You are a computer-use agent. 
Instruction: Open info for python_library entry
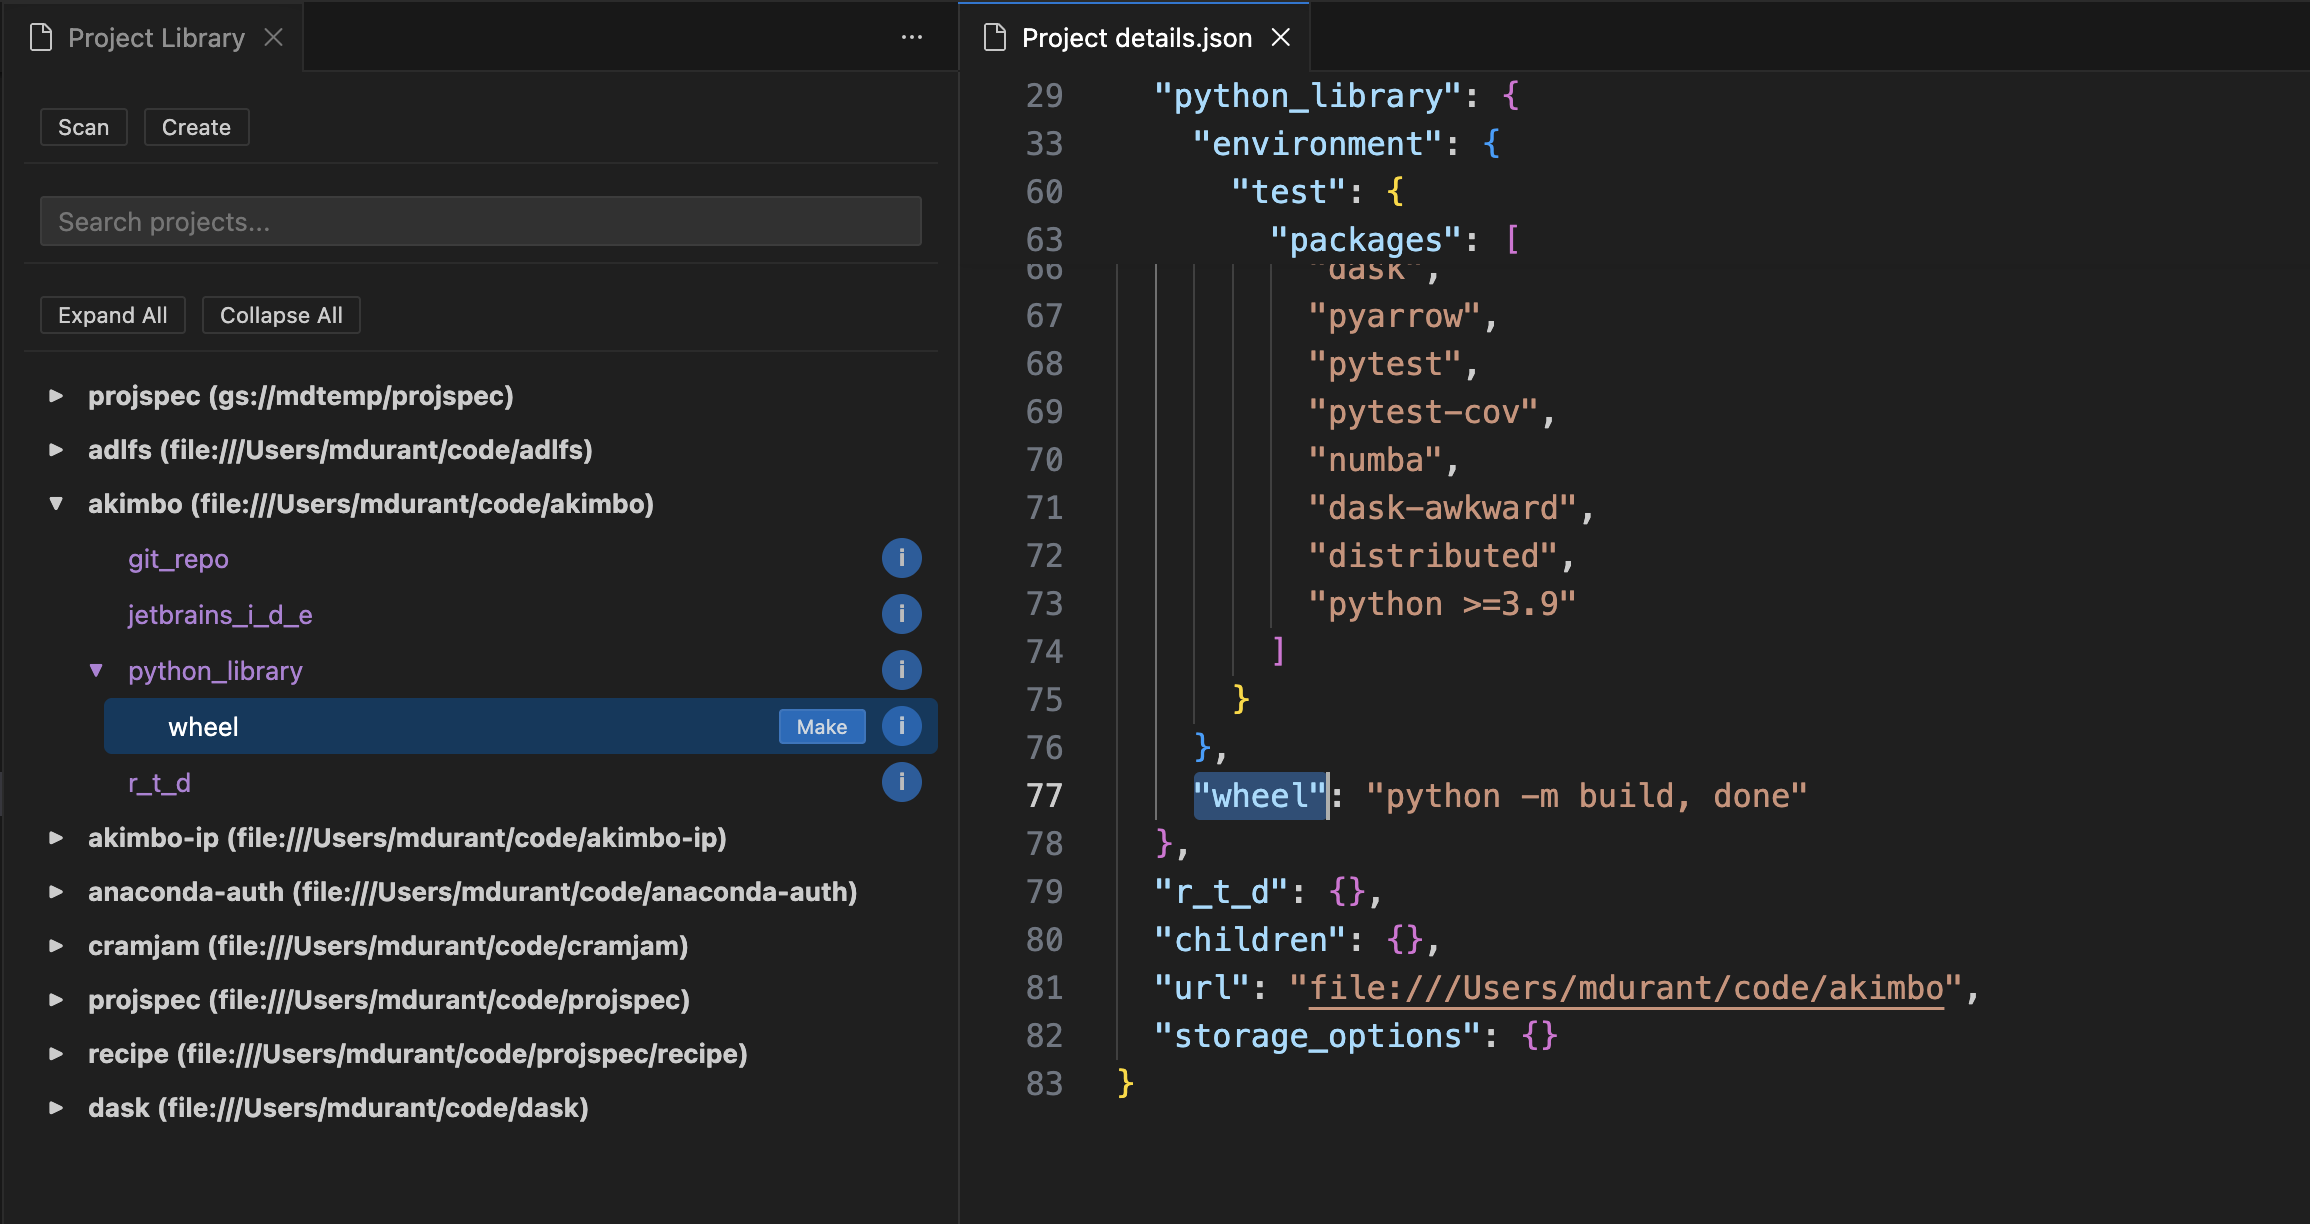(901, 670)
